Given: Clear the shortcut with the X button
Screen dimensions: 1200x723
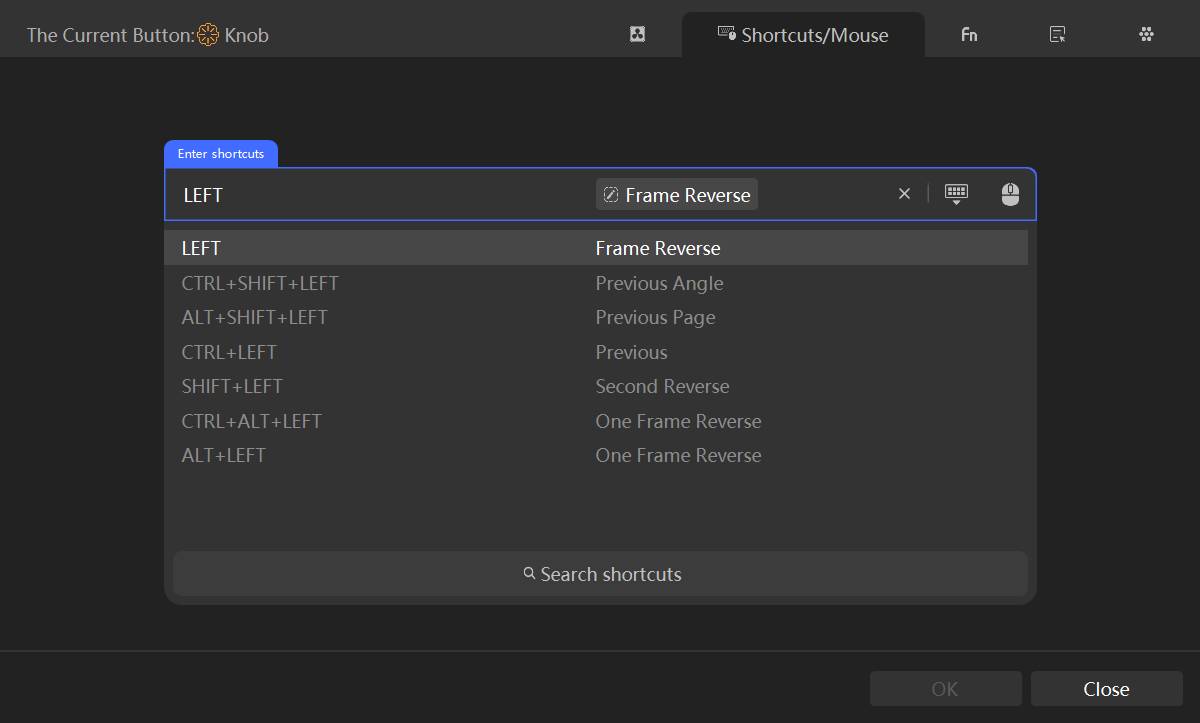Looking at the screenshot, I should (x=904, y=194).
